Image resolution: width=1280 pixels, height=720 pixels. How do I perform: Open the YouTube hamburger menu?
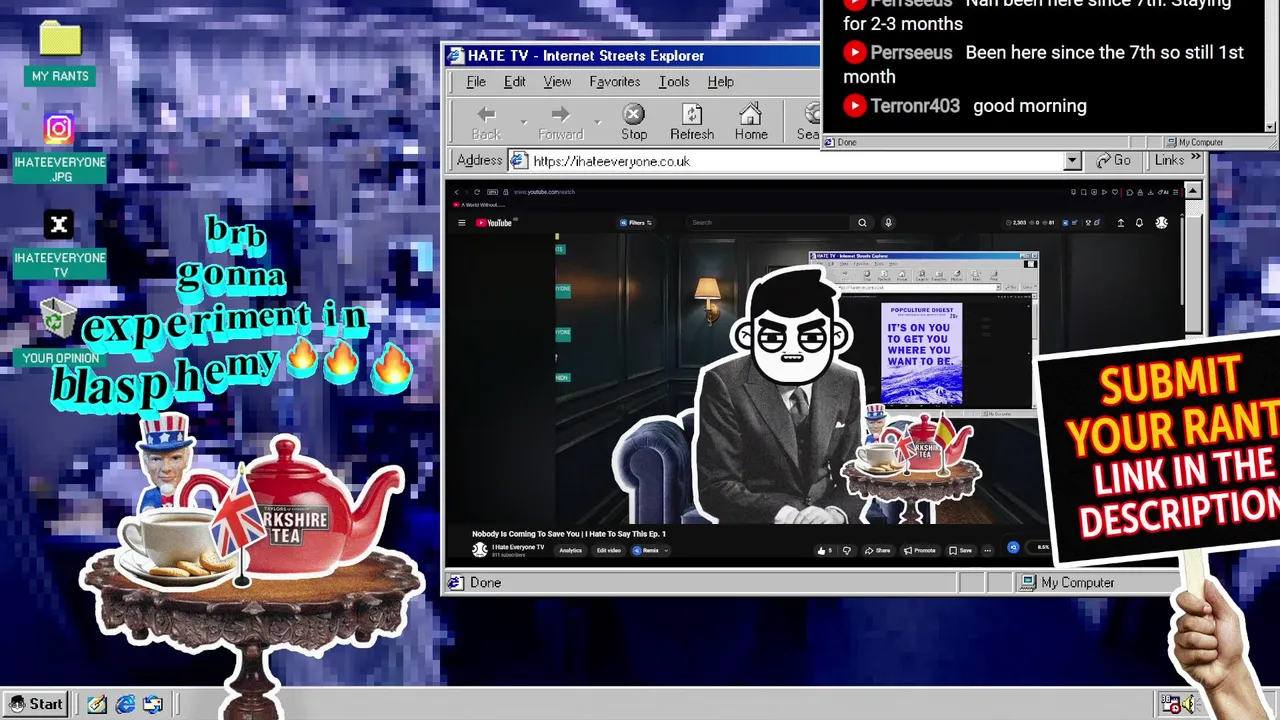461,223
